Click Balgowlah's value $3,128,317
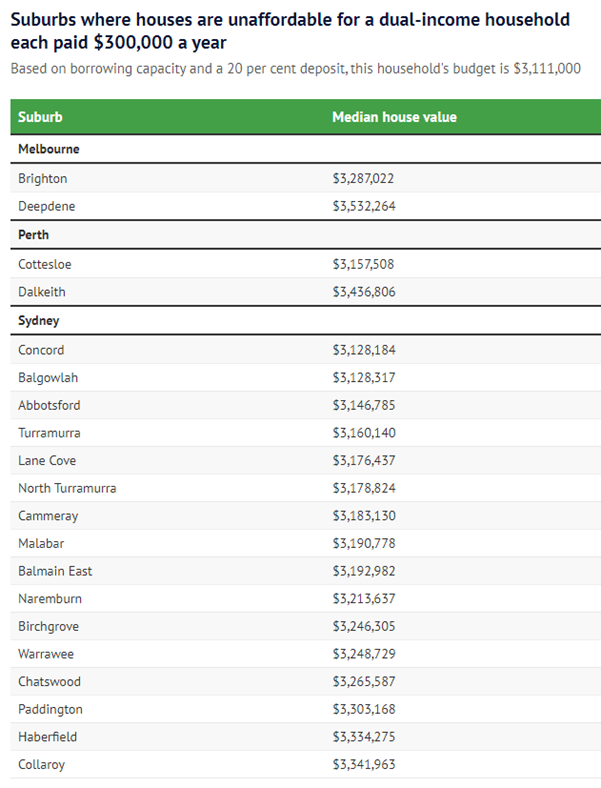Viewport: 601px width, 788px height. 364,378
